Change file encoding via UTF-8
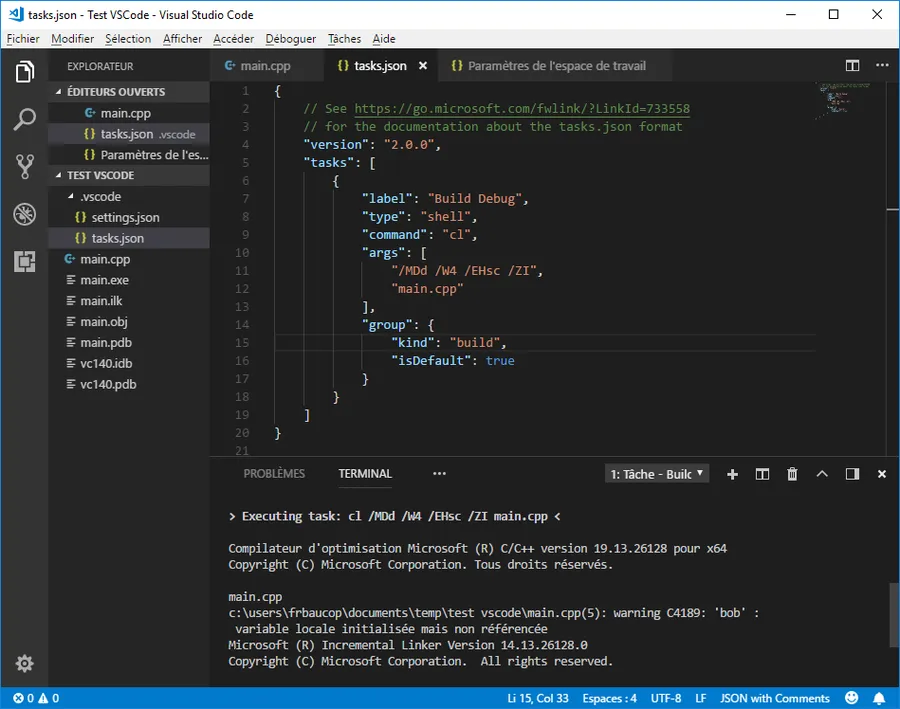900x709 pixels. 666,698
